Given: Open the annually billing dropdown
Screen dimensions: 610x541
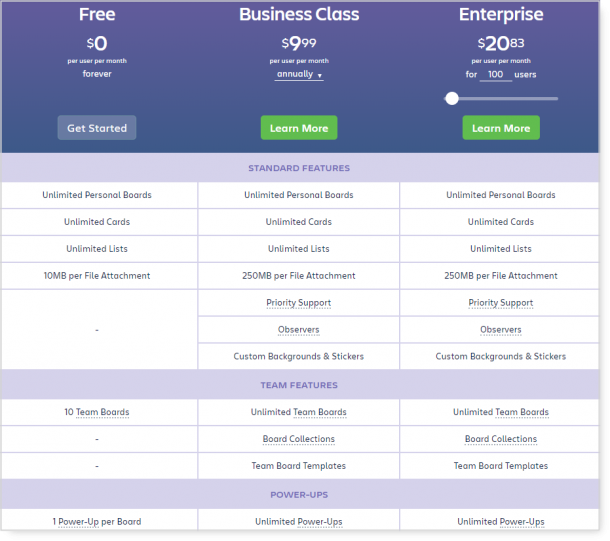Looking at the screenshot, I should tap(299, 74).
